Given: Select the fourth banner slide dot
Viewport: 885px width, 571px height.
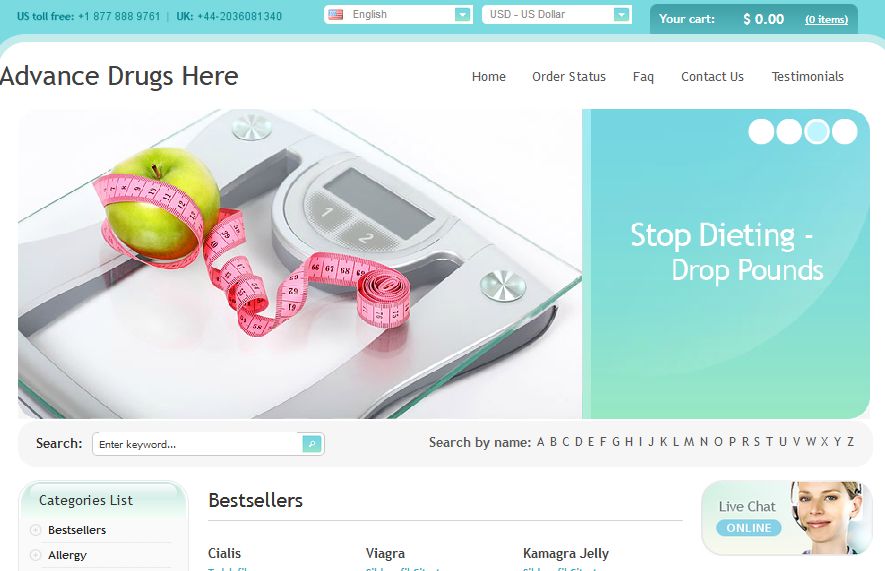Looking at the screenshot, I should point(844,131).
